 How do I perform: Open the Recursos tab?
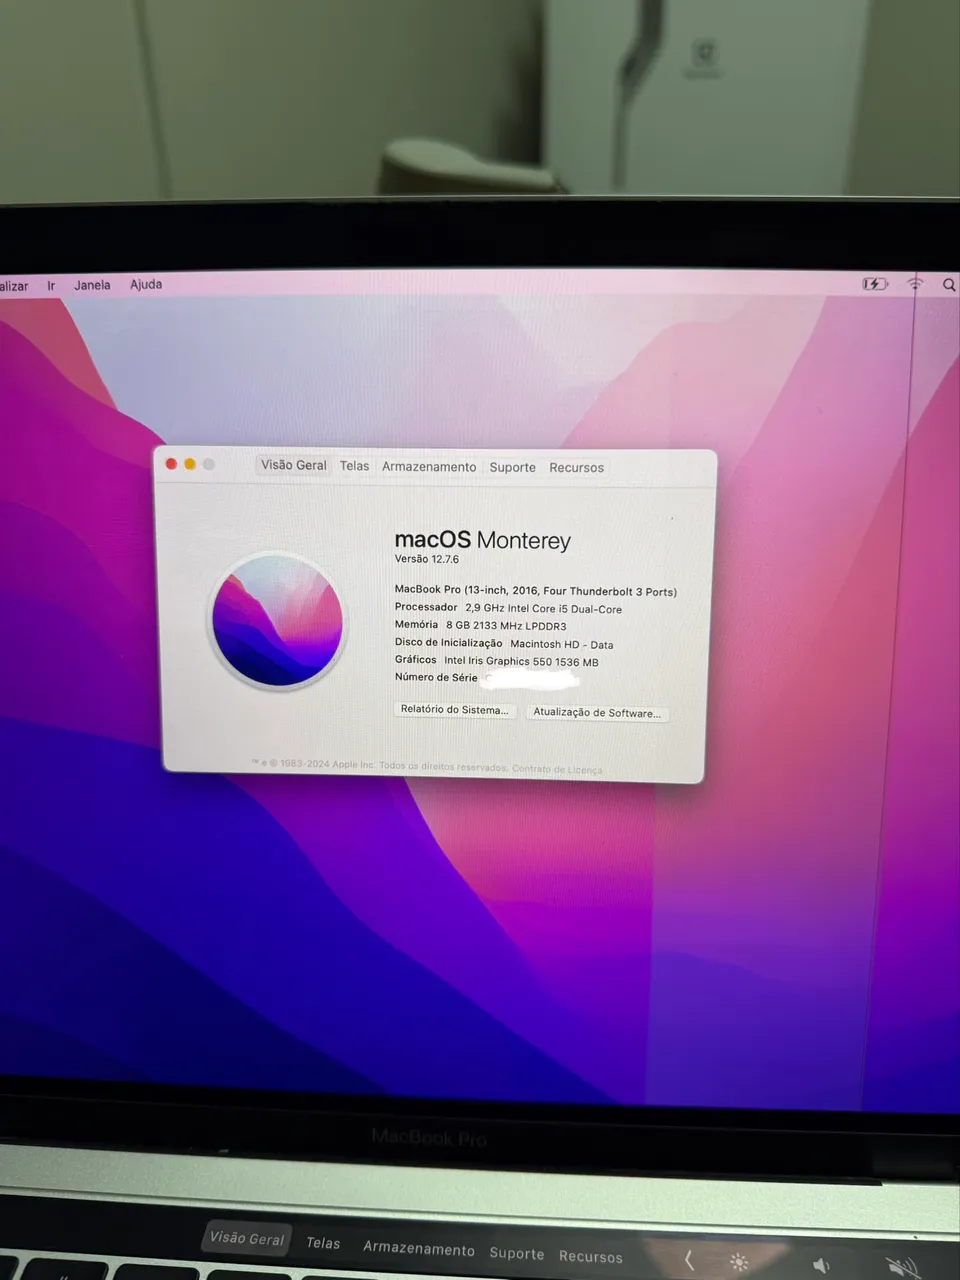576,467
